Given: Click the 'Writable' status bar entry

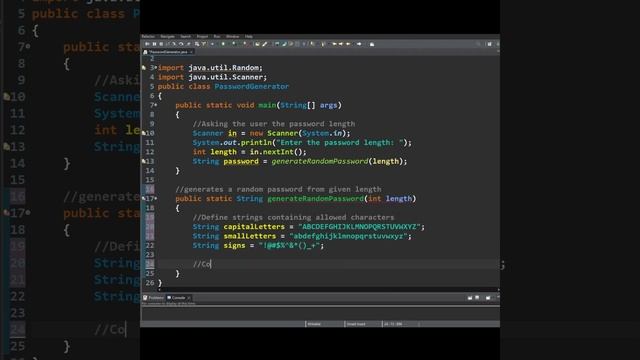Looking at the screenshot, I should (314, 324).
